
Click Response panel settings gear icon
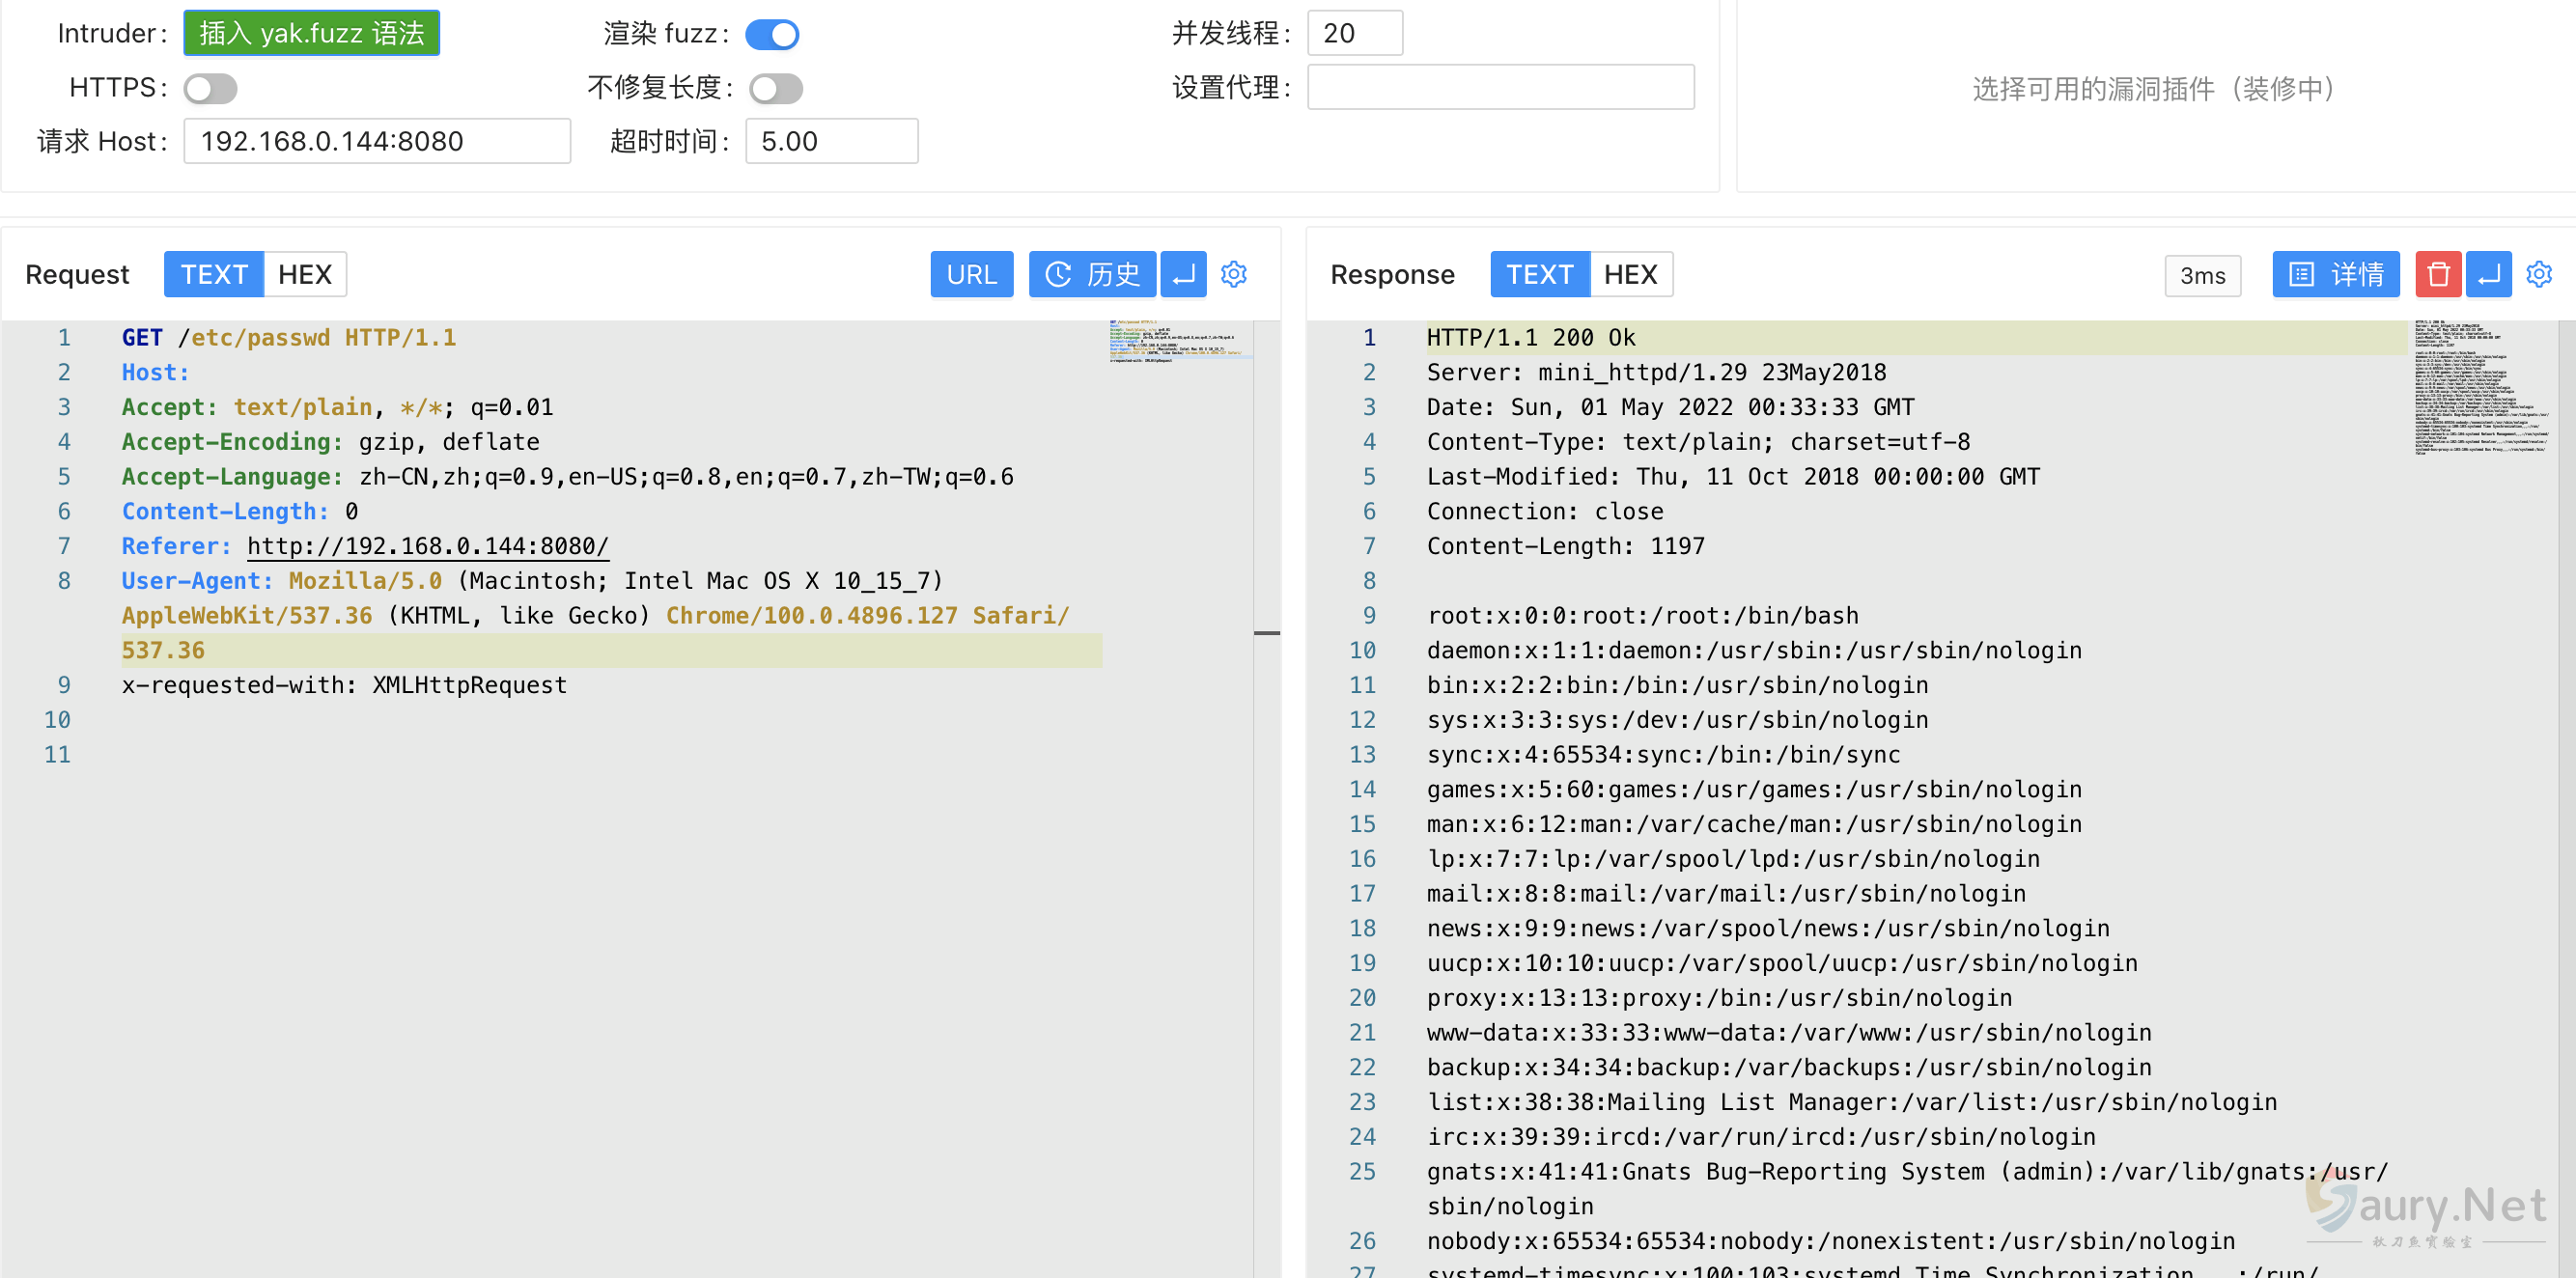(2539, 274)
